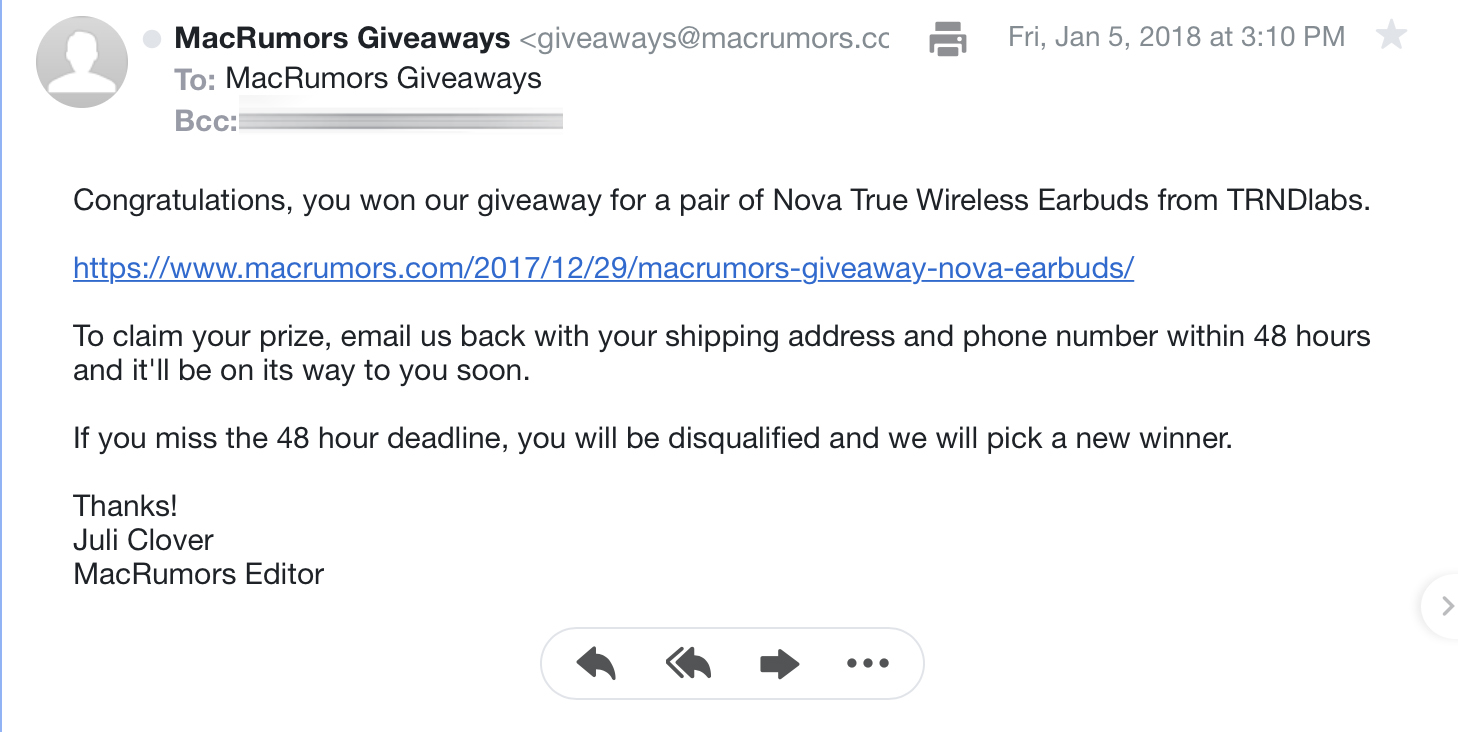This screenshot has height=732, width=1458.
Task: Click the Juli Clover signature name
Action: 143,540
